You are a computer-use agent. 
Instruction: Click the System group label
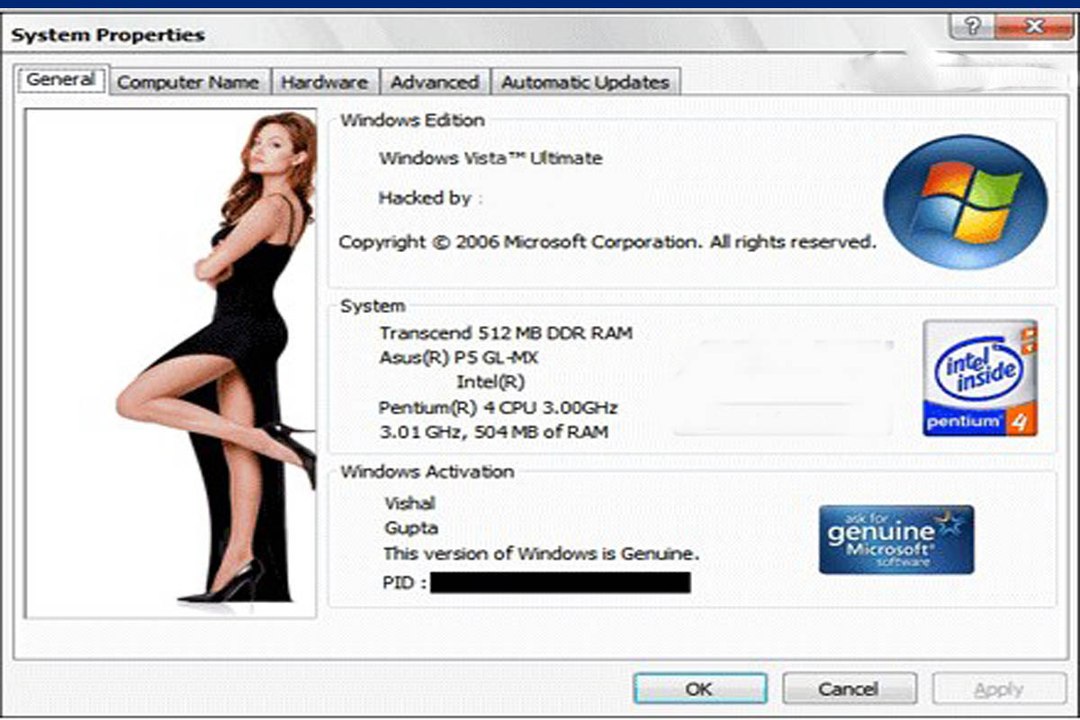coord(373,306)
